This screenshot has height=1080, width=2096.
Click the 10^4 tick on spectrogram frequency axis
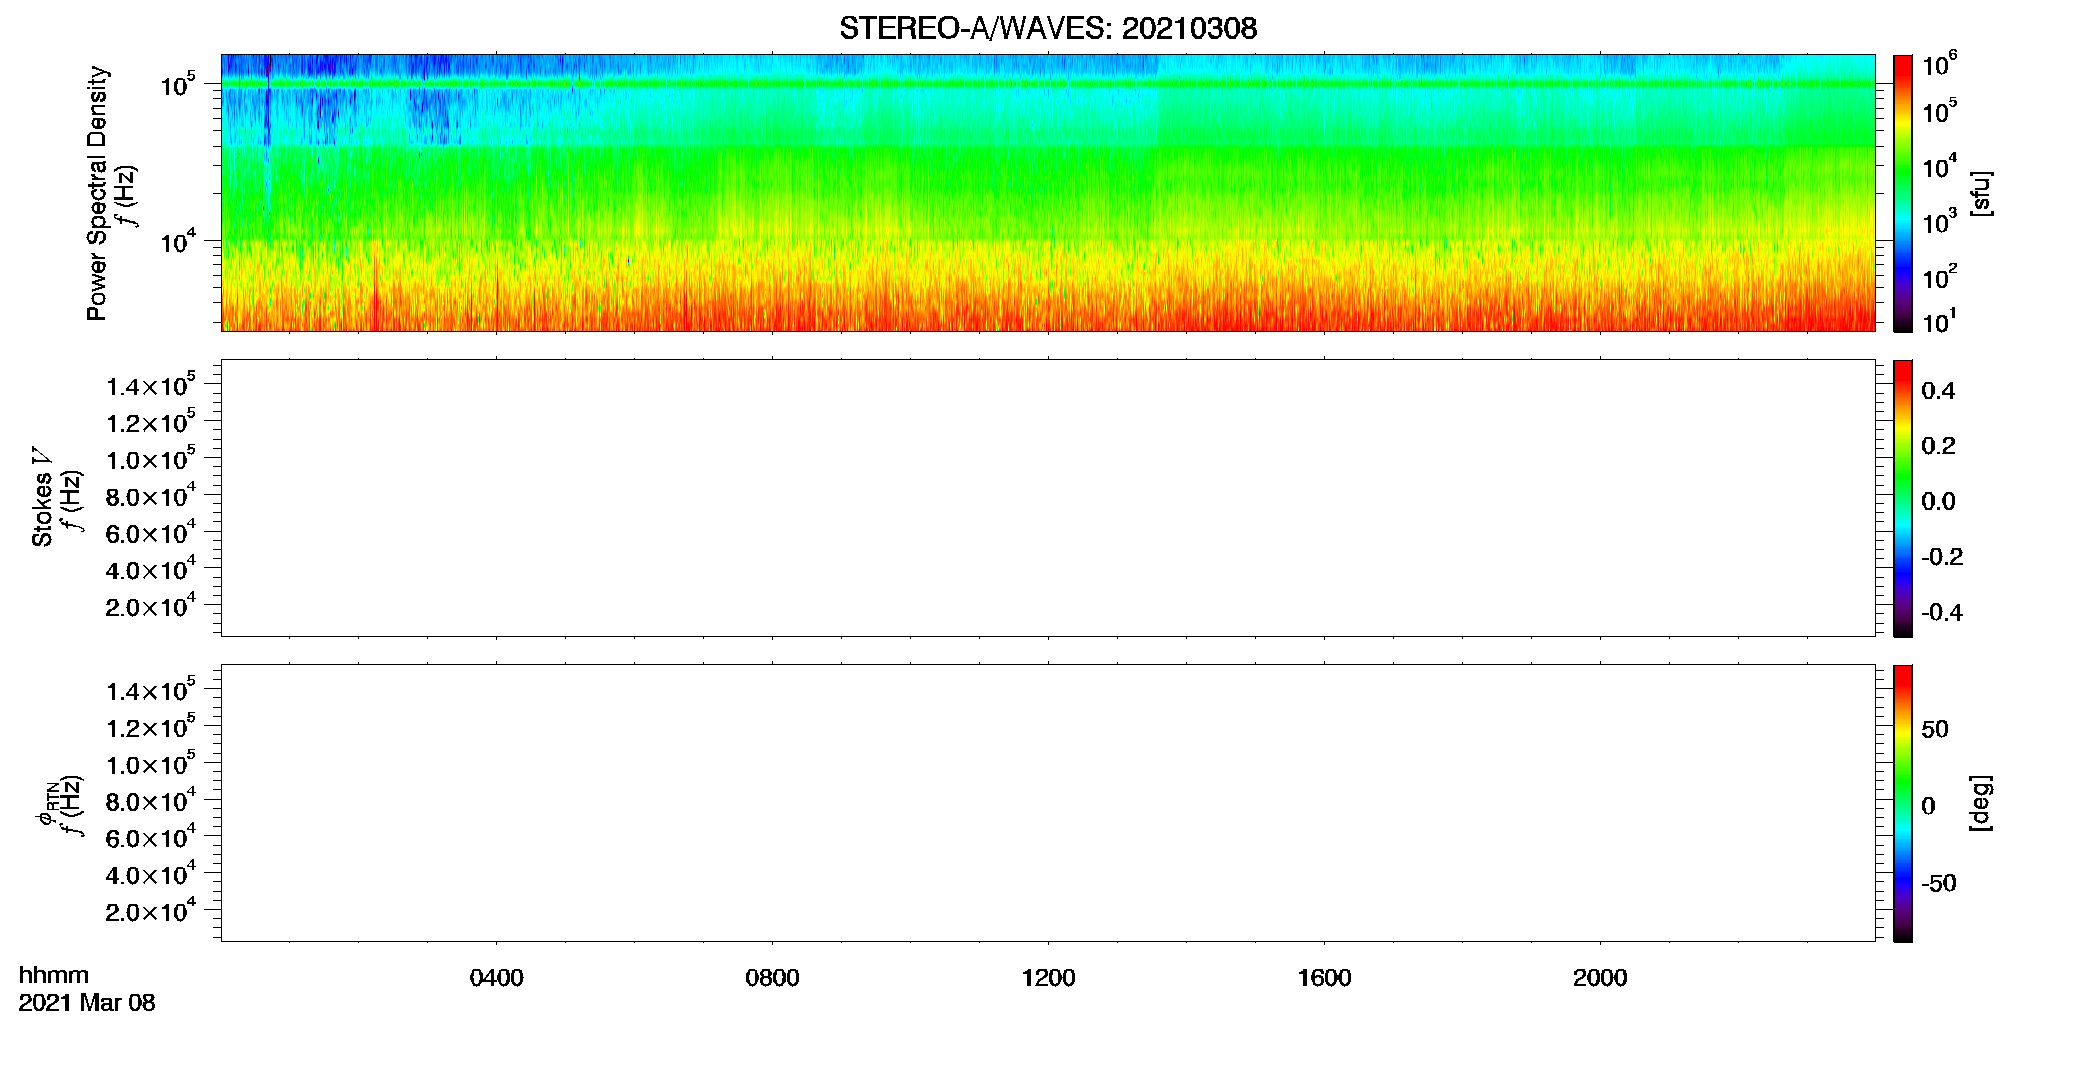(178, 241)
